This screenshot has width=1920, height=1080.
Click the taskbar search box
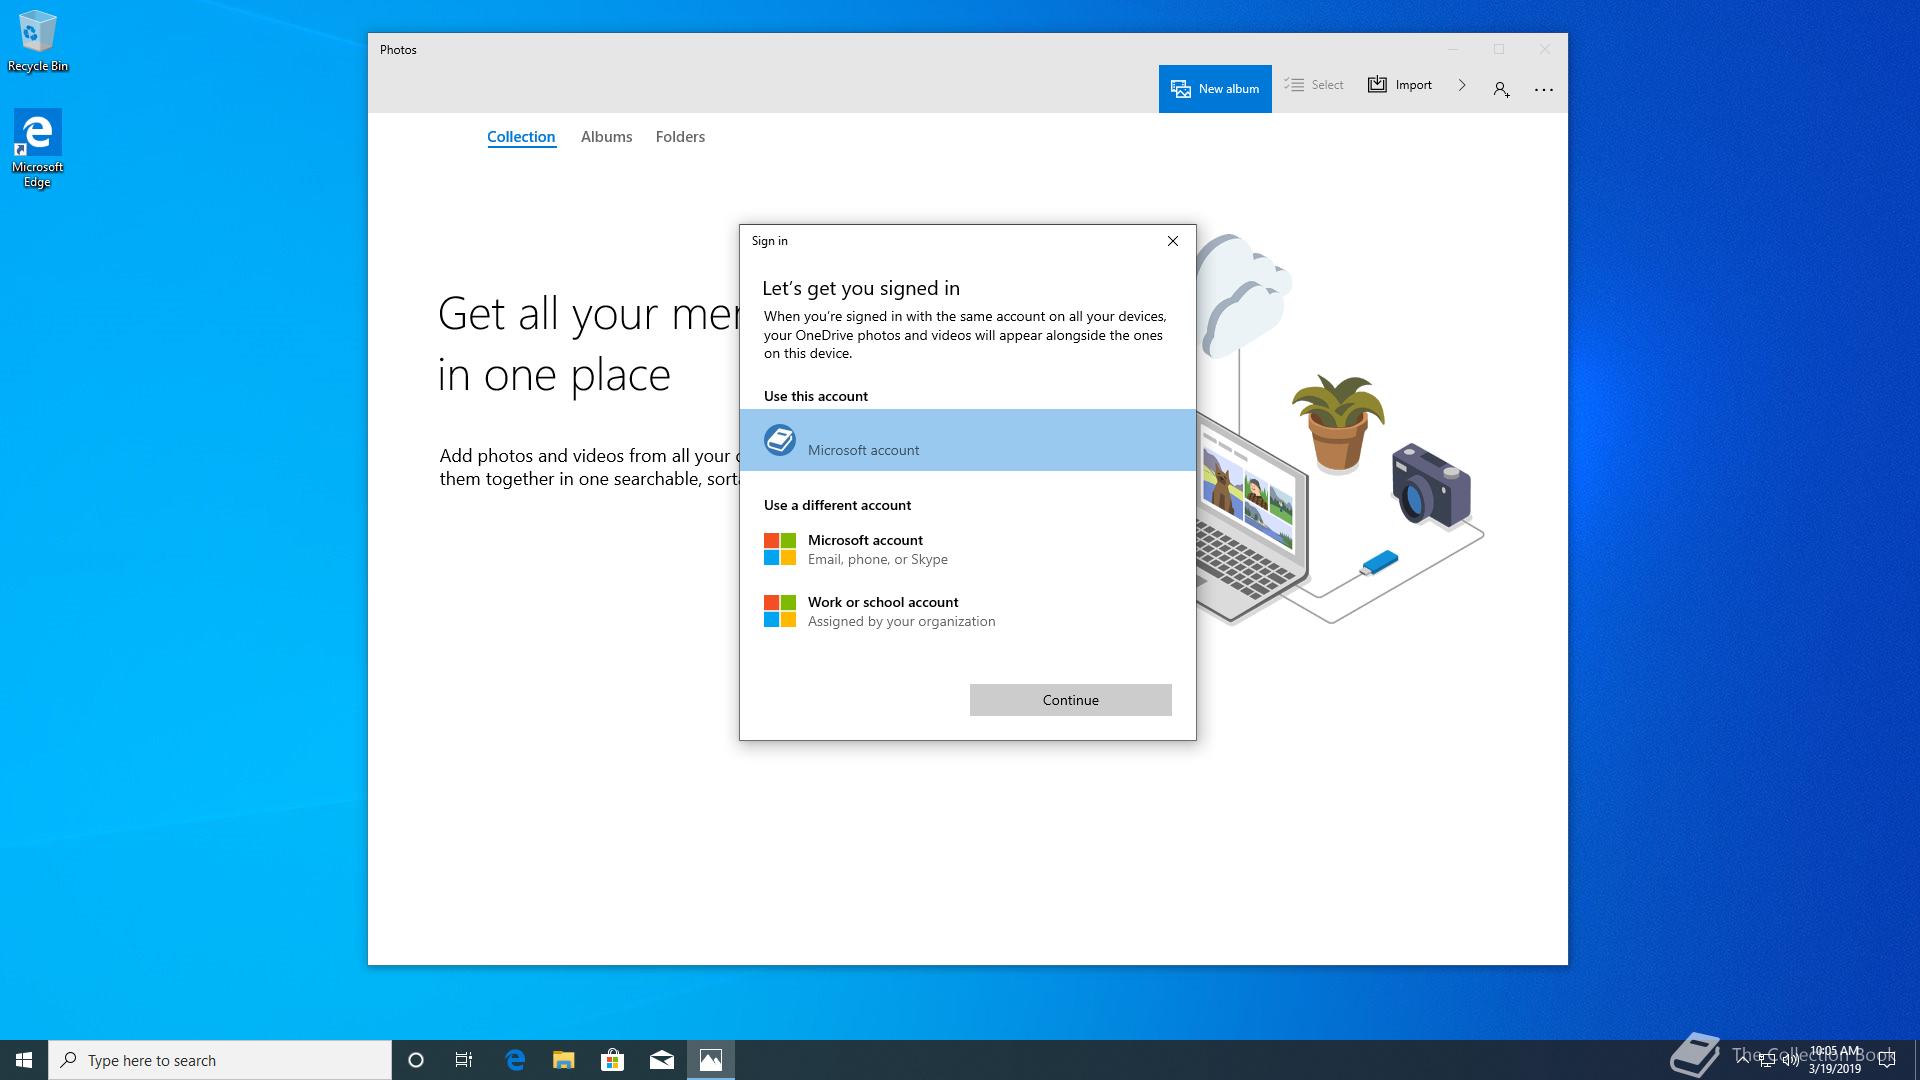(x=220, y=1060)
